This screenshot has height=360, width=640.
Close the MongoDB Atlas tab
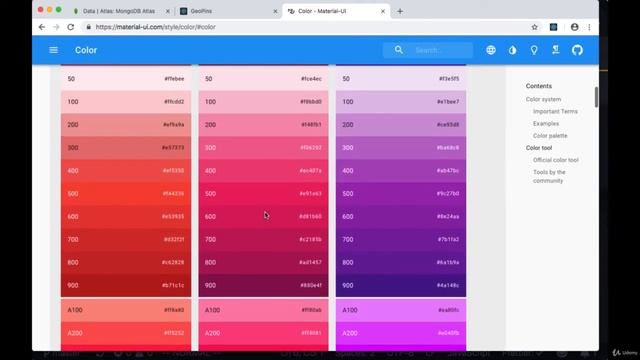[167, 11]
